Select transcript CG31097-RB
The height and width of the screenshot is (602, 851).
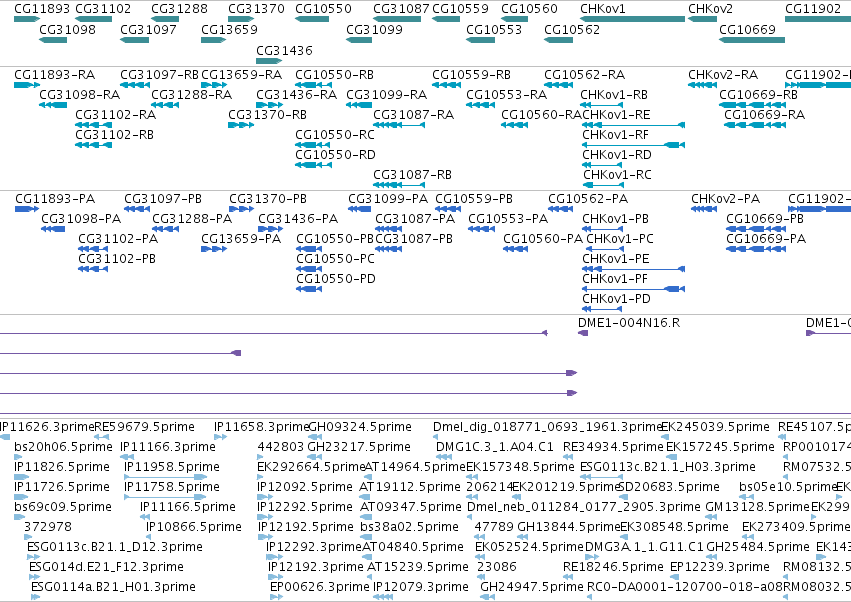[x=159, y=74]
